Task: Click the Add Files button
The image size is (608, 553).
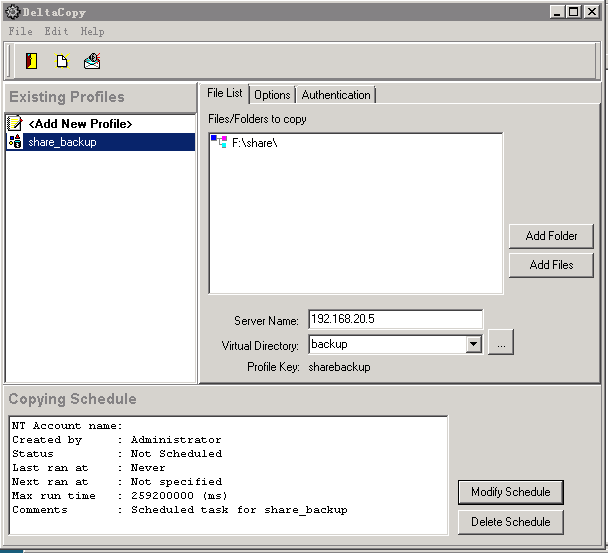Action: pos(551,265)
